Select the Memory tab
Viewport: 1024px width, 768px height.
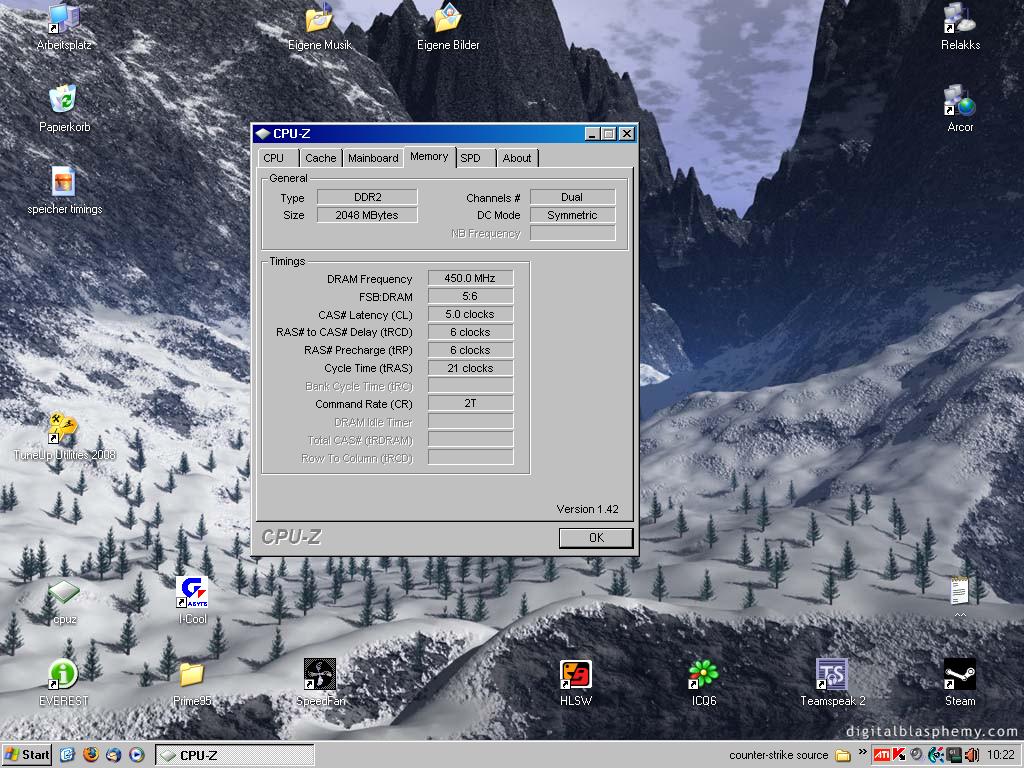point(429,157)
